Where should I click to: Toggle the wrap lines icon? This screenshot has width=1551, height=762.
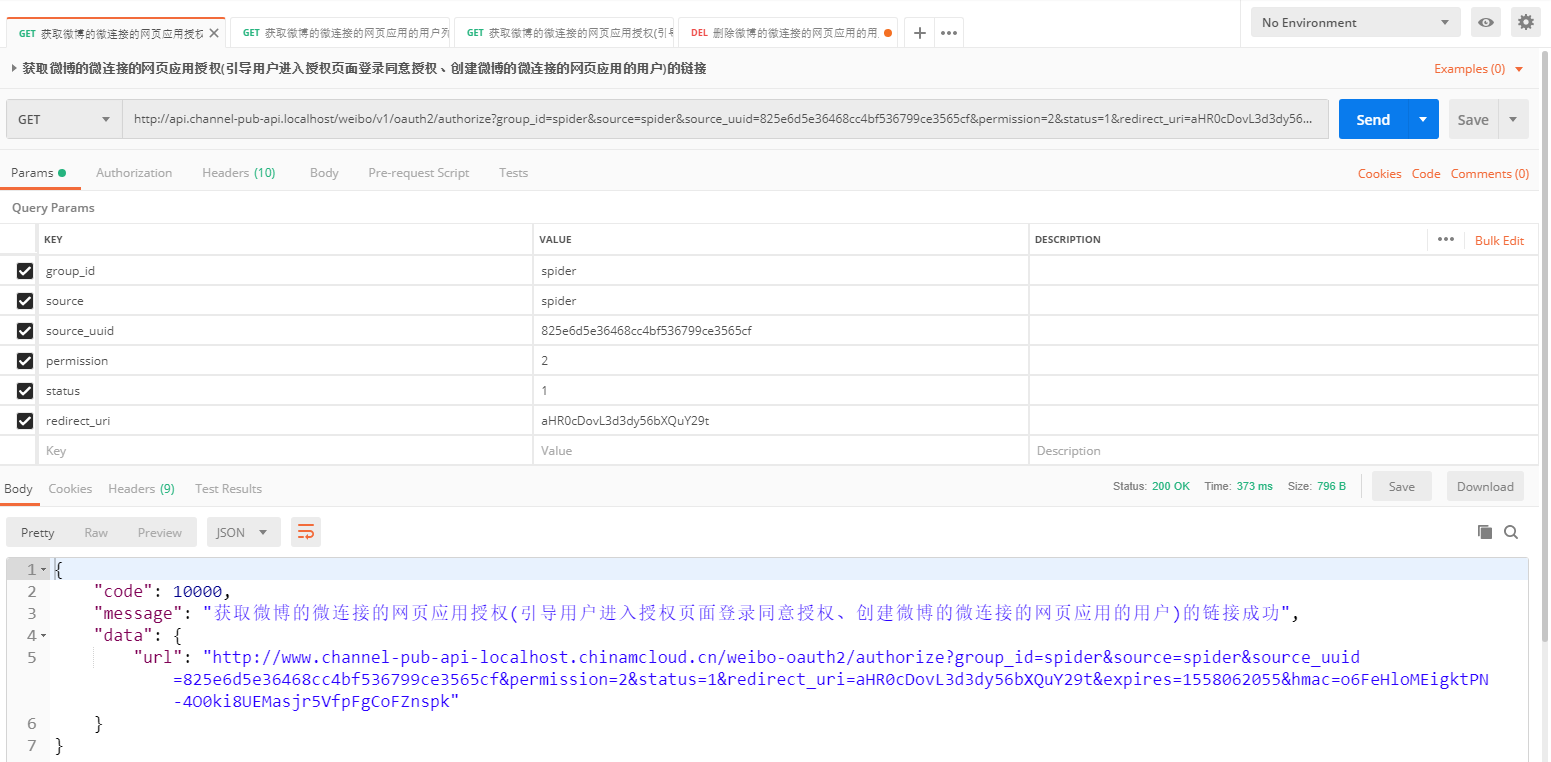(x=306, y=533)
